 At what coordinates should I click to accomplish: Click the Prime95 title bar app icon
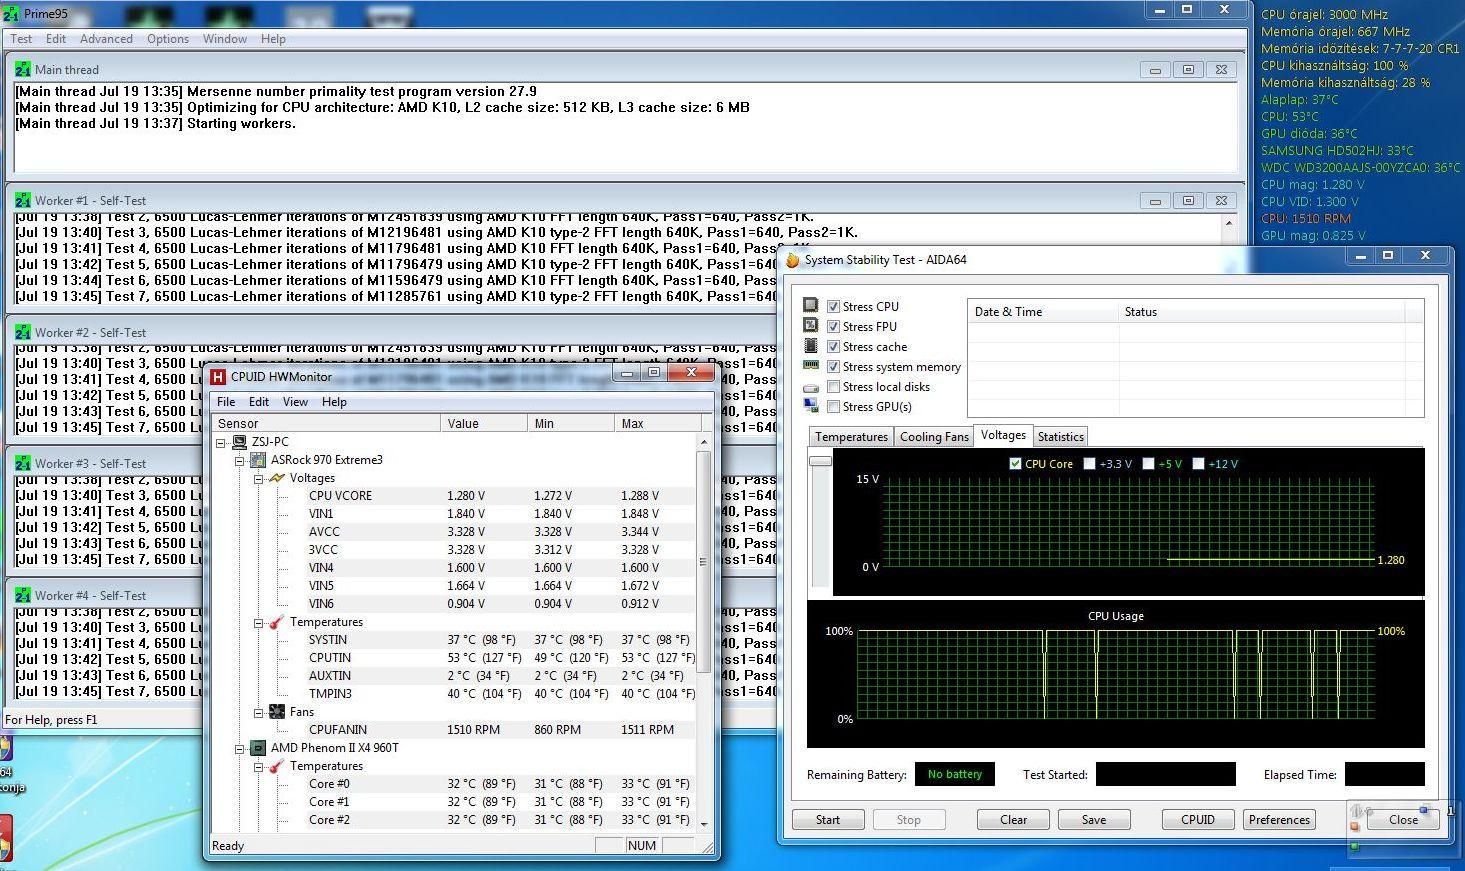point(11,14)
